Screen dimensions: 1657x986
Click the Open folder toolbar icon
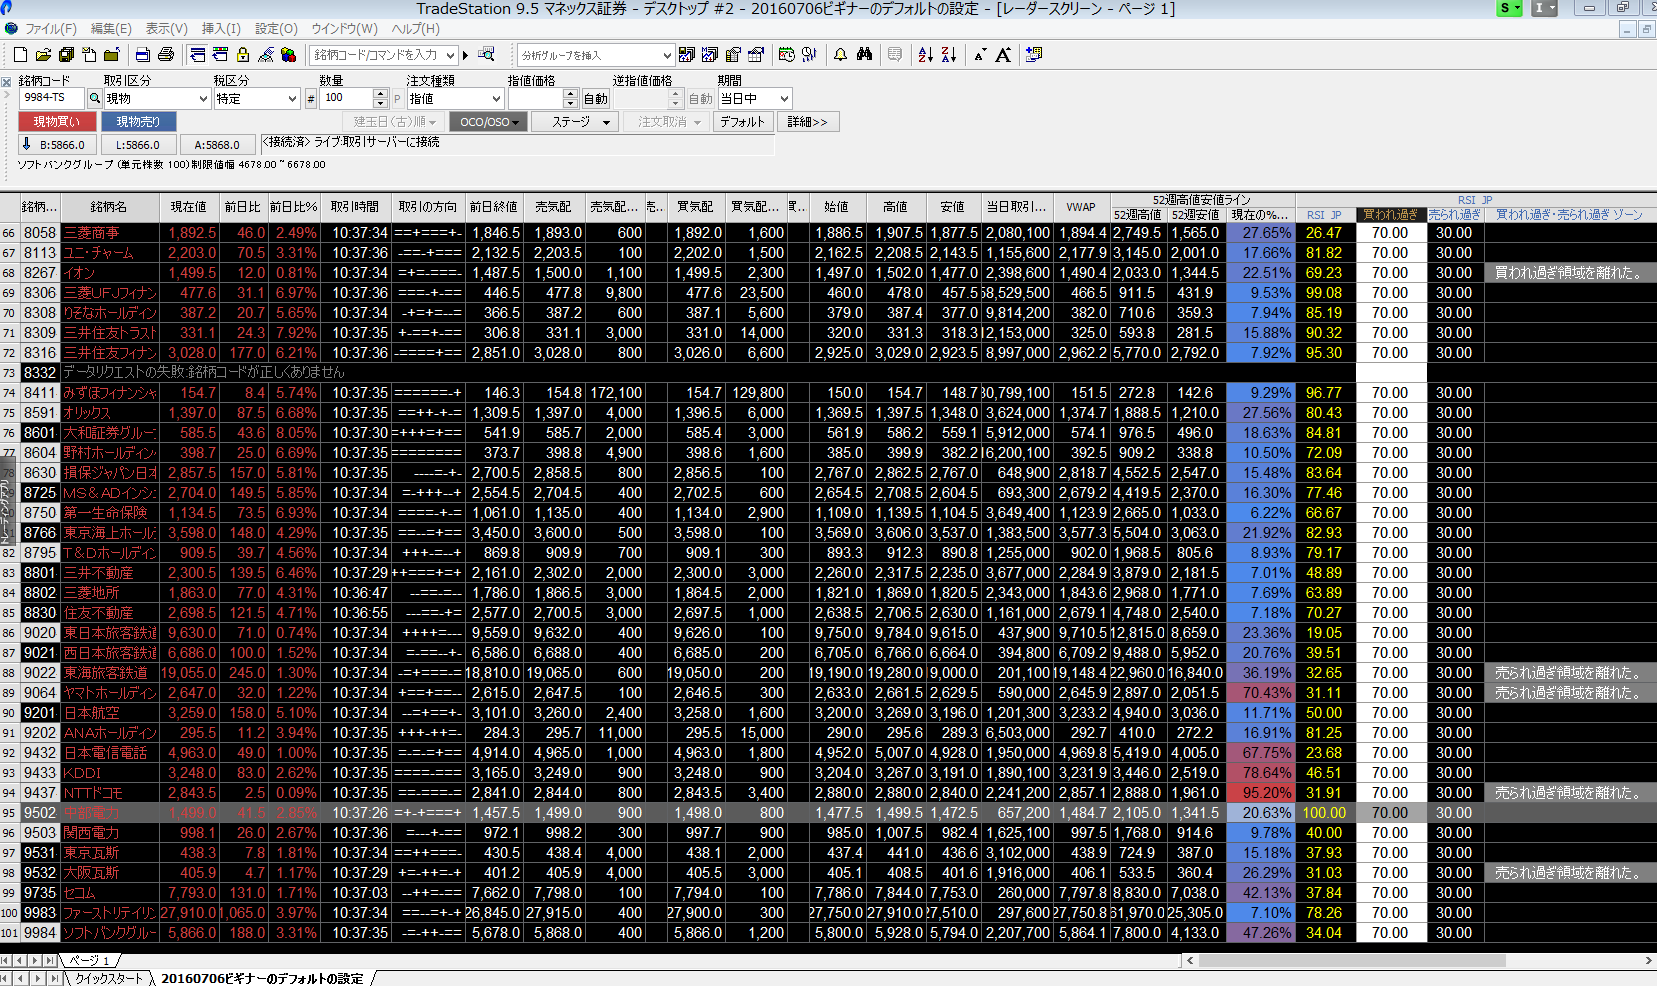point(43,54)
